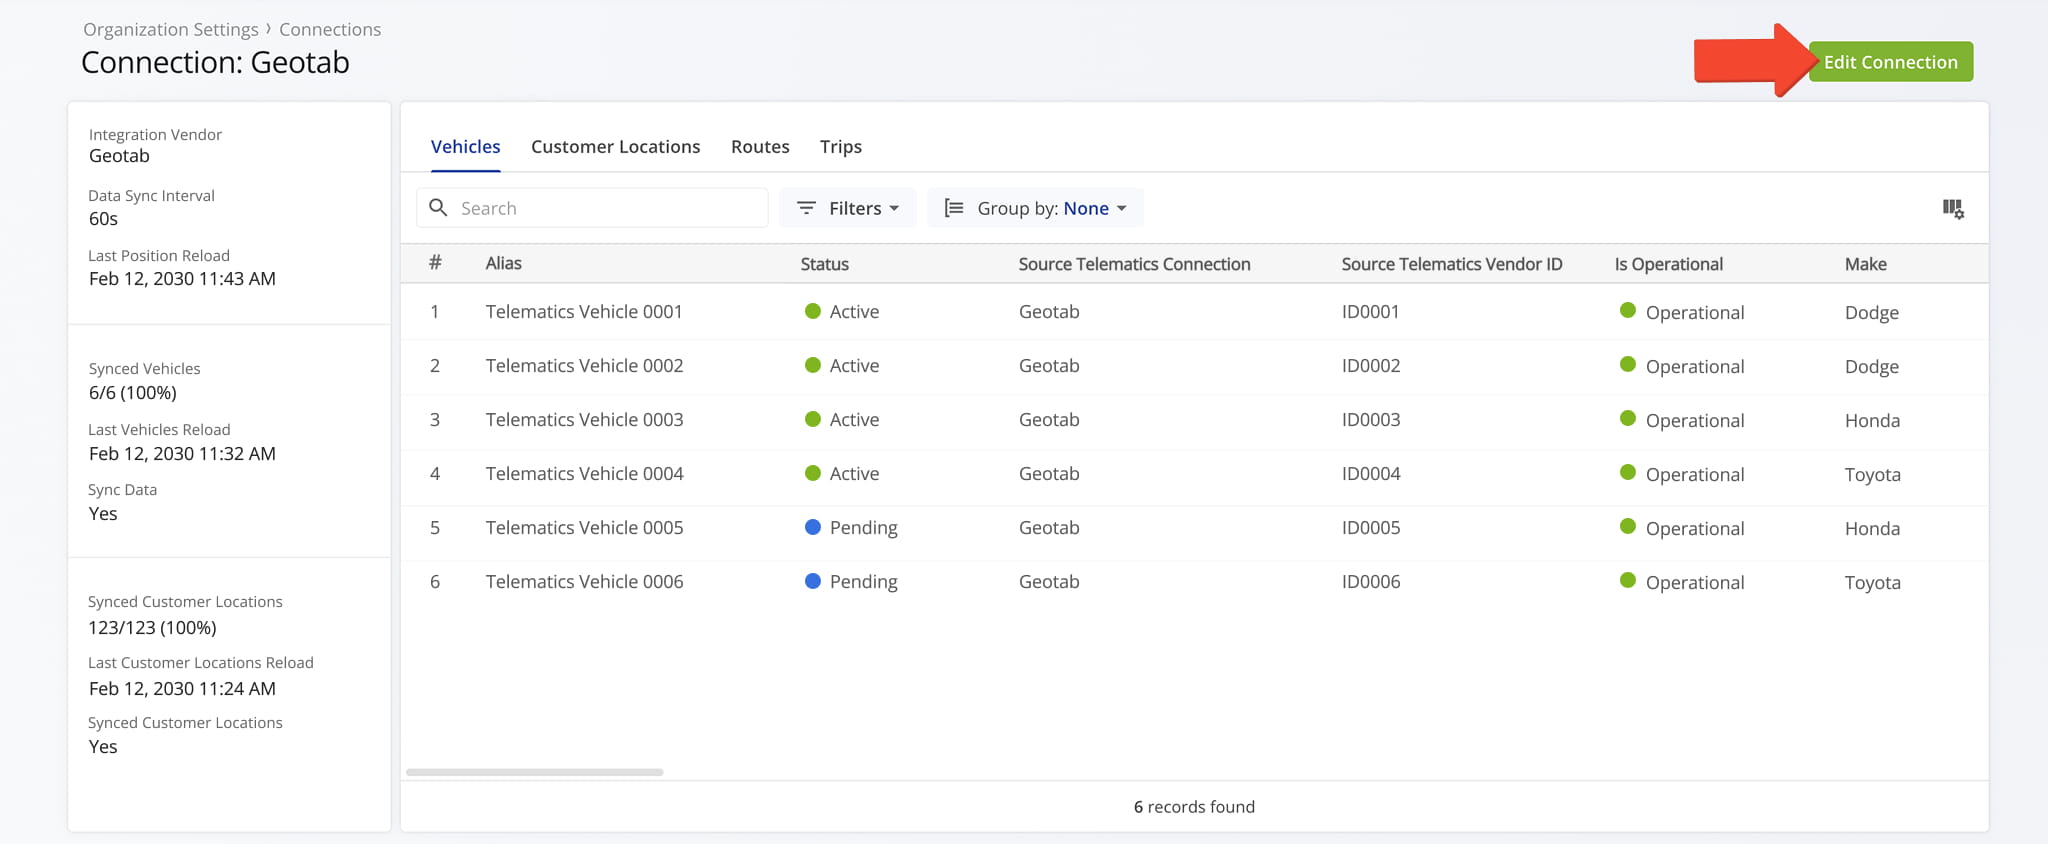Select Telematics Vehicle 0002 row alias

click(584, 366)
